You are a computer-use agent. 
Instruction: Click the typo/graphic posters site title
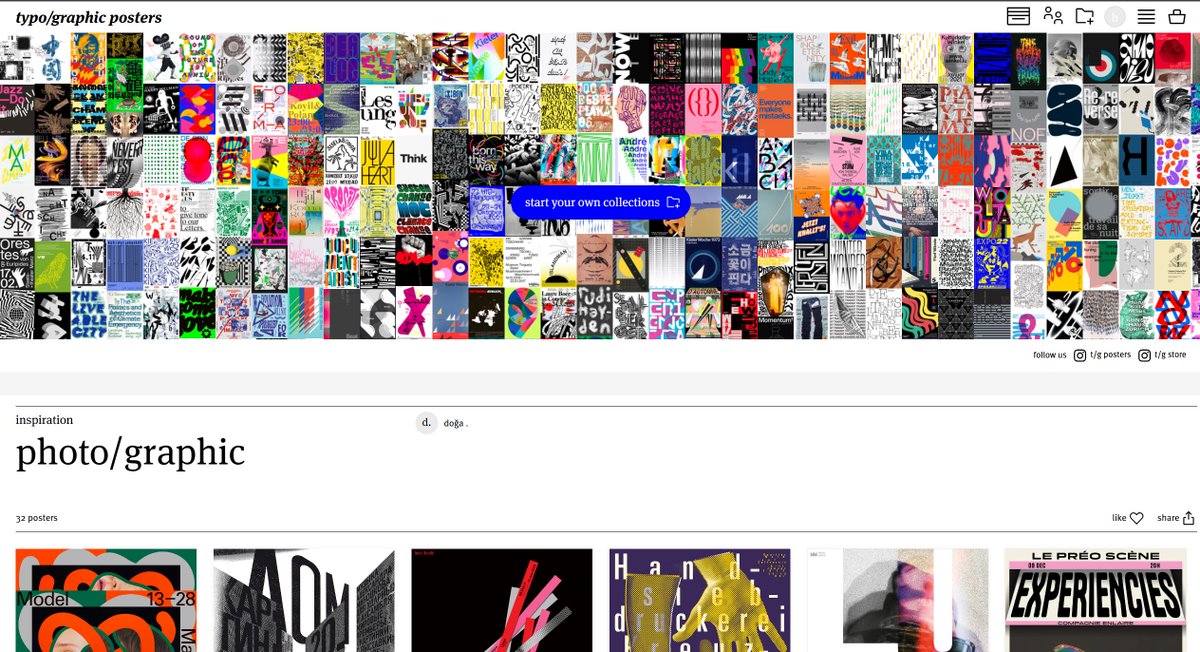coord(89,17)
